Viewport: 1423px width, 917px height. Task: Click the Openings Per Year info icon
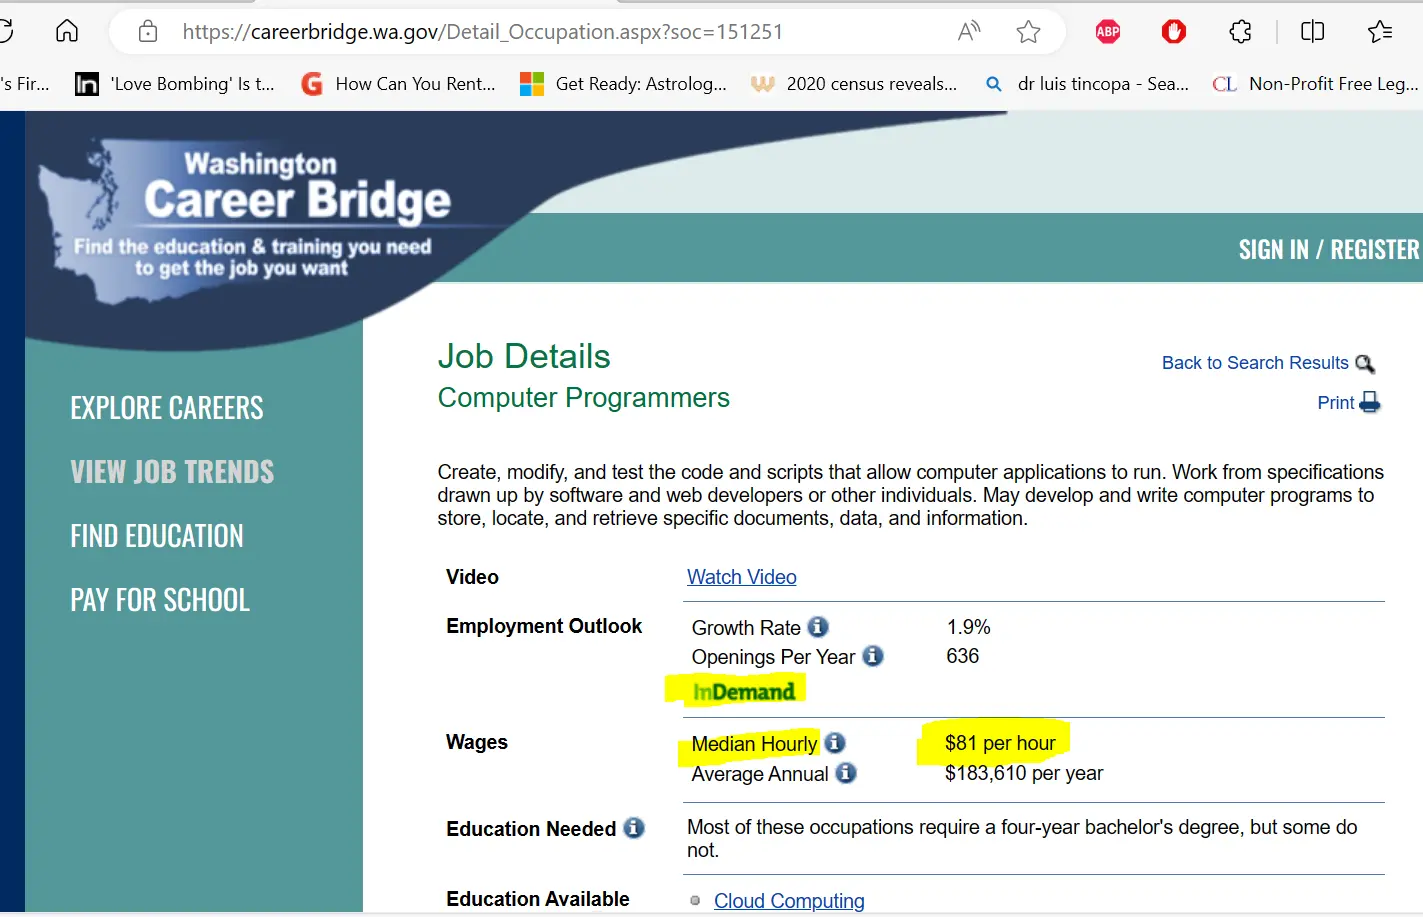pyautogui.click(x=873, y=656)
